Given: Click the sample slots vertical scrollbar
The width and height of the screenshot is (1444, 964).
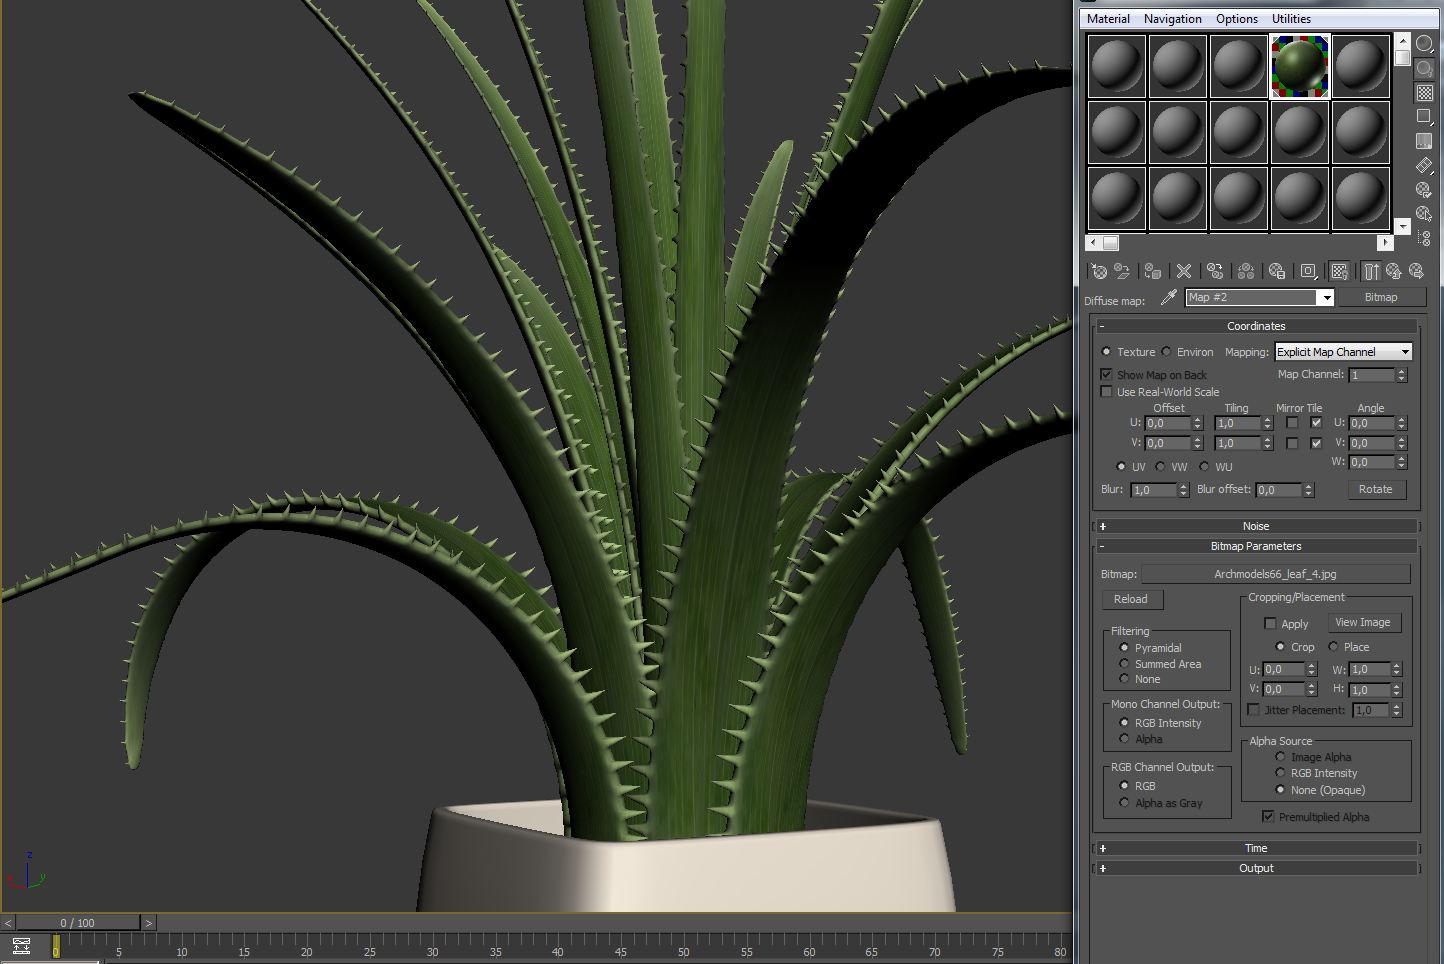Looking at the screenshot, I should coord(1403,135).
